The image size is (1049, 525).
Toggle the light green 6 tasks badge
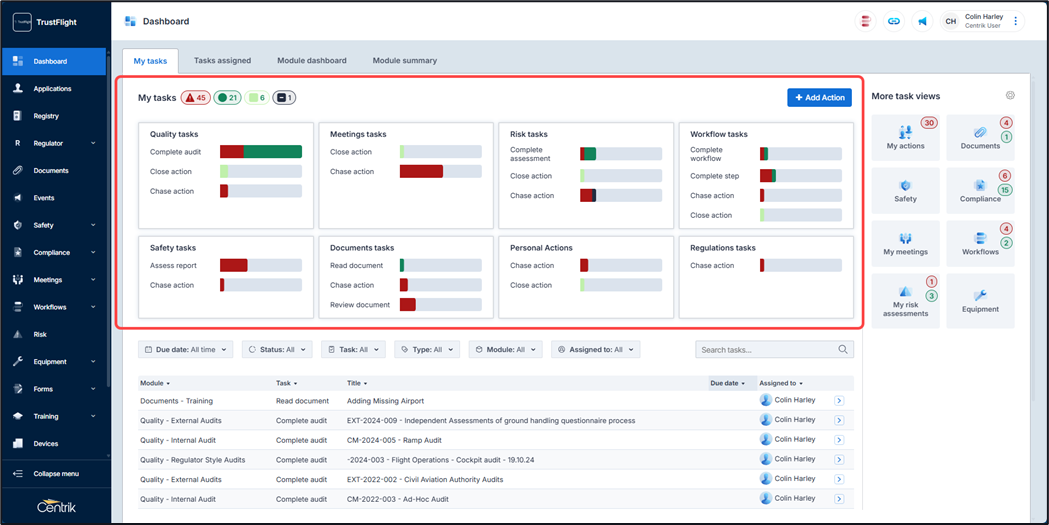tap(257, 98)
